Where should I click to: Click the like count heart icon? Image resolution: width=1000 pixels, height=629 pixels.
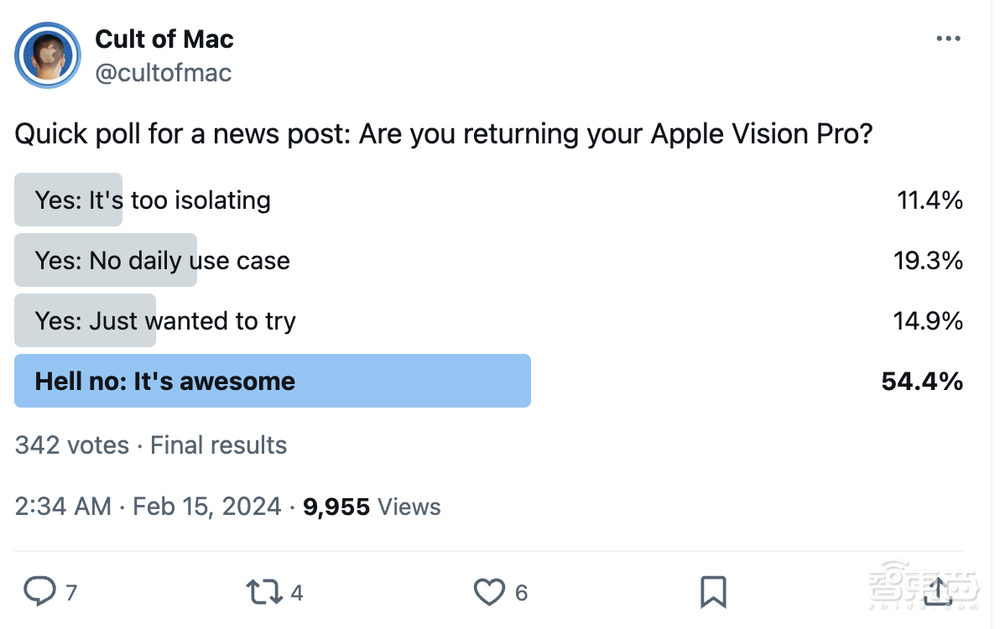(489, 592)
